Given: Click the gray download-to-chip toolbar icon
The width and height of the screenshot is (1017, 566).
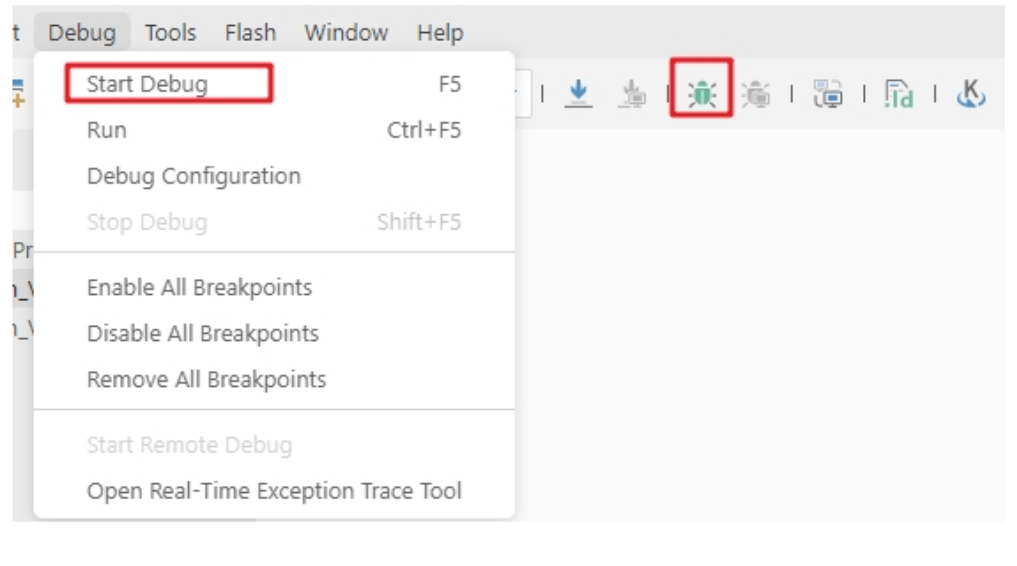Looking at the screenshot, I should click(x=632, y=93).
